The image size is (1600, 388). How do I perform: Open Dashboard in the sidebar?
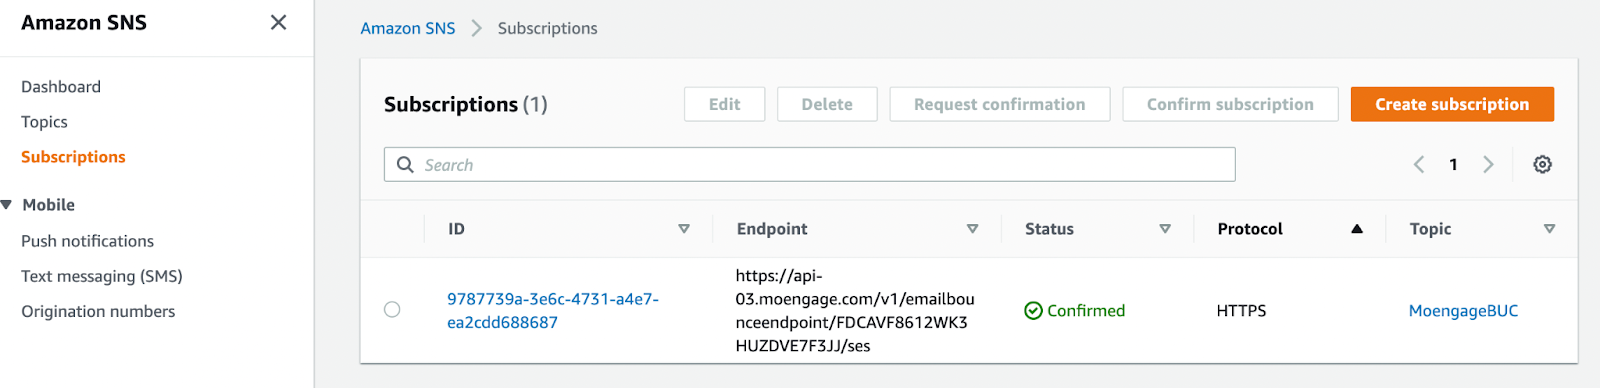point(61,87)
